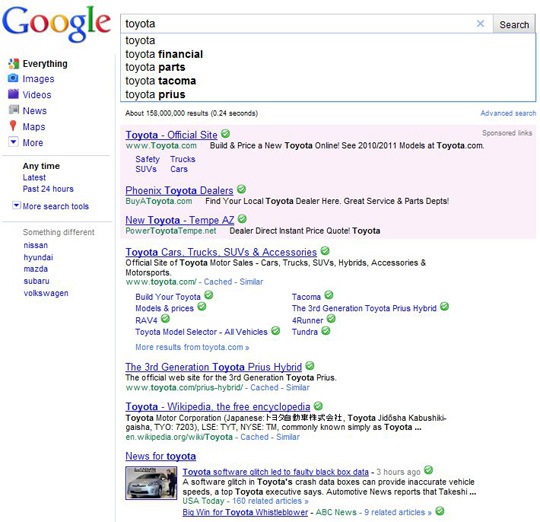
Task: Open Toyota - Official Site sponsored link
Action: (x=171, y=135)
